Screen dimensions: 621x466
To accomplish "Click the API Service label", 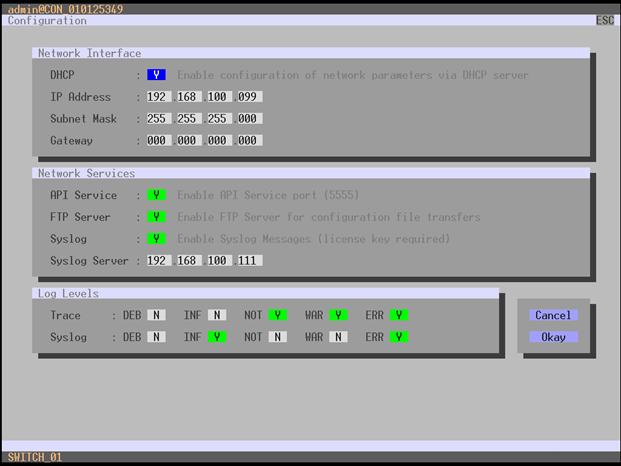I will coord(84,195).
